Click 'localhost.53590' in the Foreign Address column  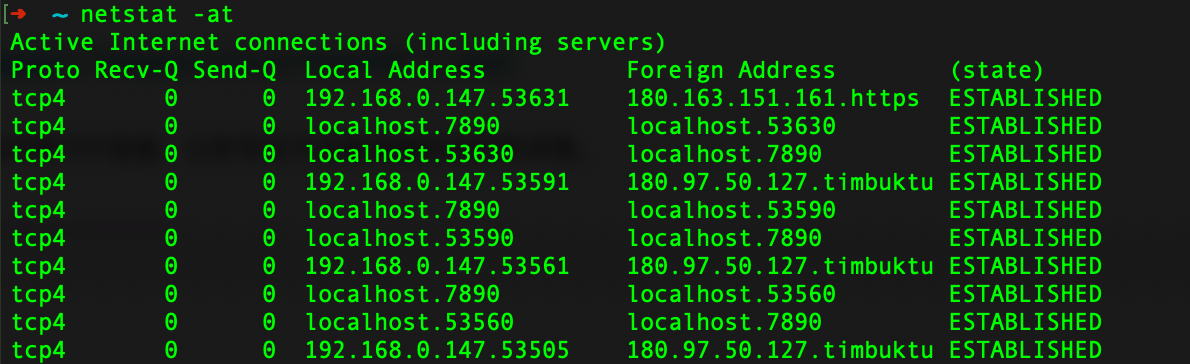point(731,211)
